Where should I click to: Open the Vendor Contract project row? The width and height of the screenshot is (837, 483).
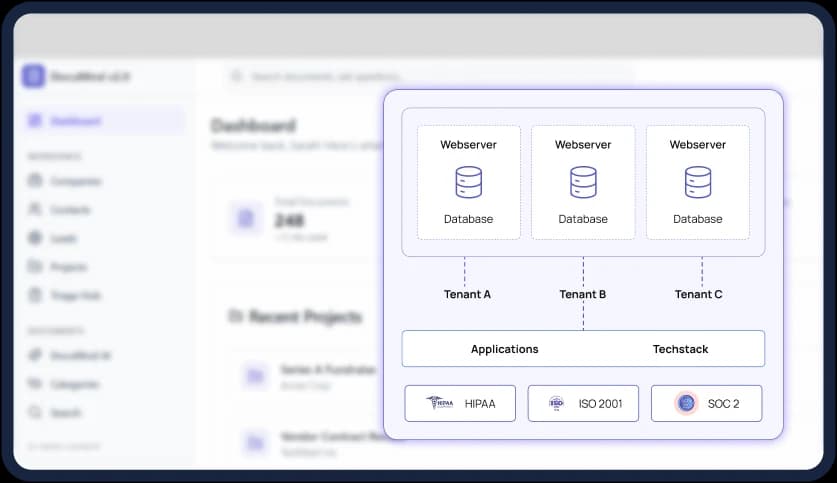point(307,443)
